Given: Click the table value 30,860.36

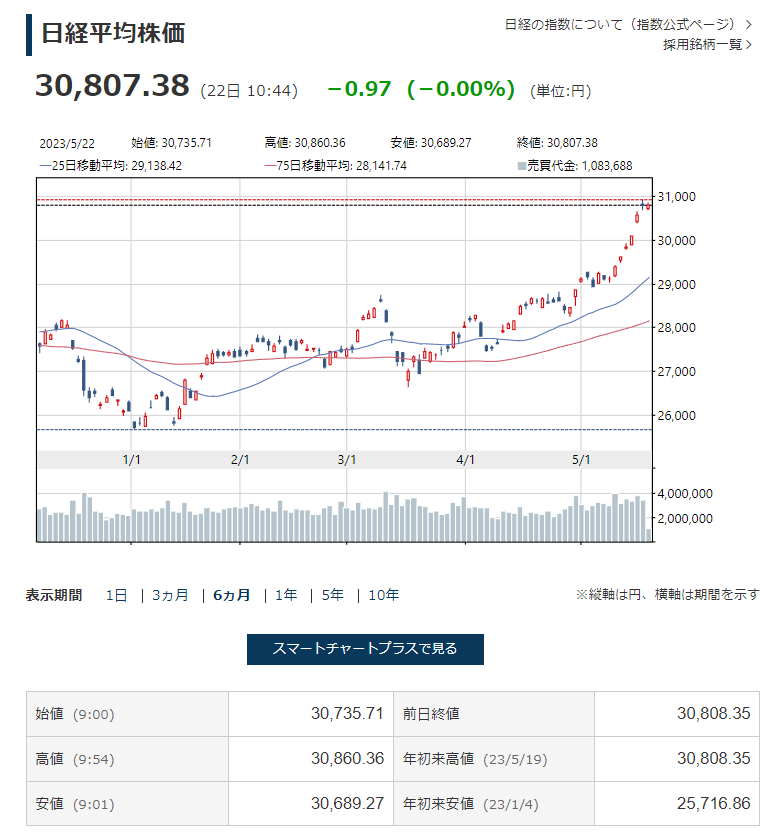Looking at the screenshot, I should coord(347,759).
